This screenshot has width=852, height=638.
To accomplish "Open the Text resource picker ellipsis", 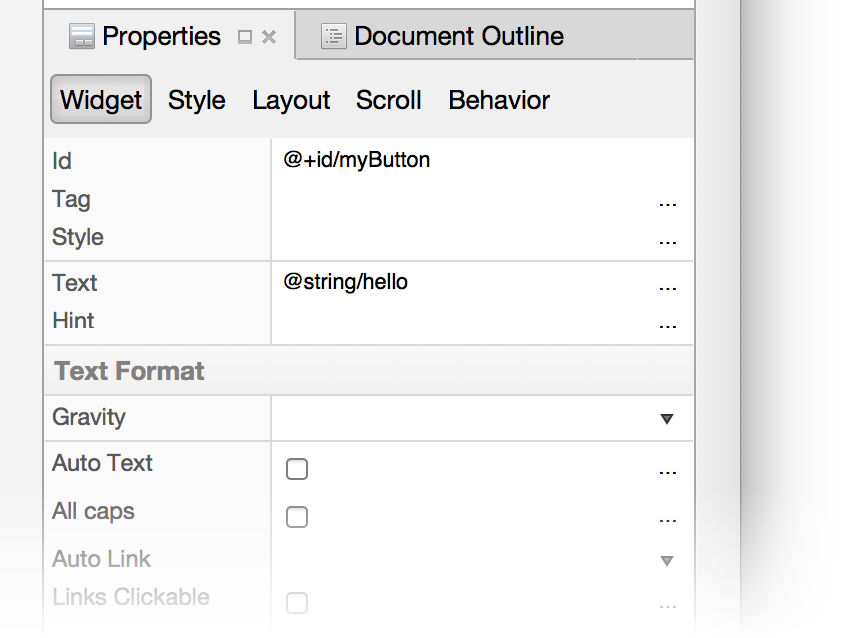I will [668, 286].
